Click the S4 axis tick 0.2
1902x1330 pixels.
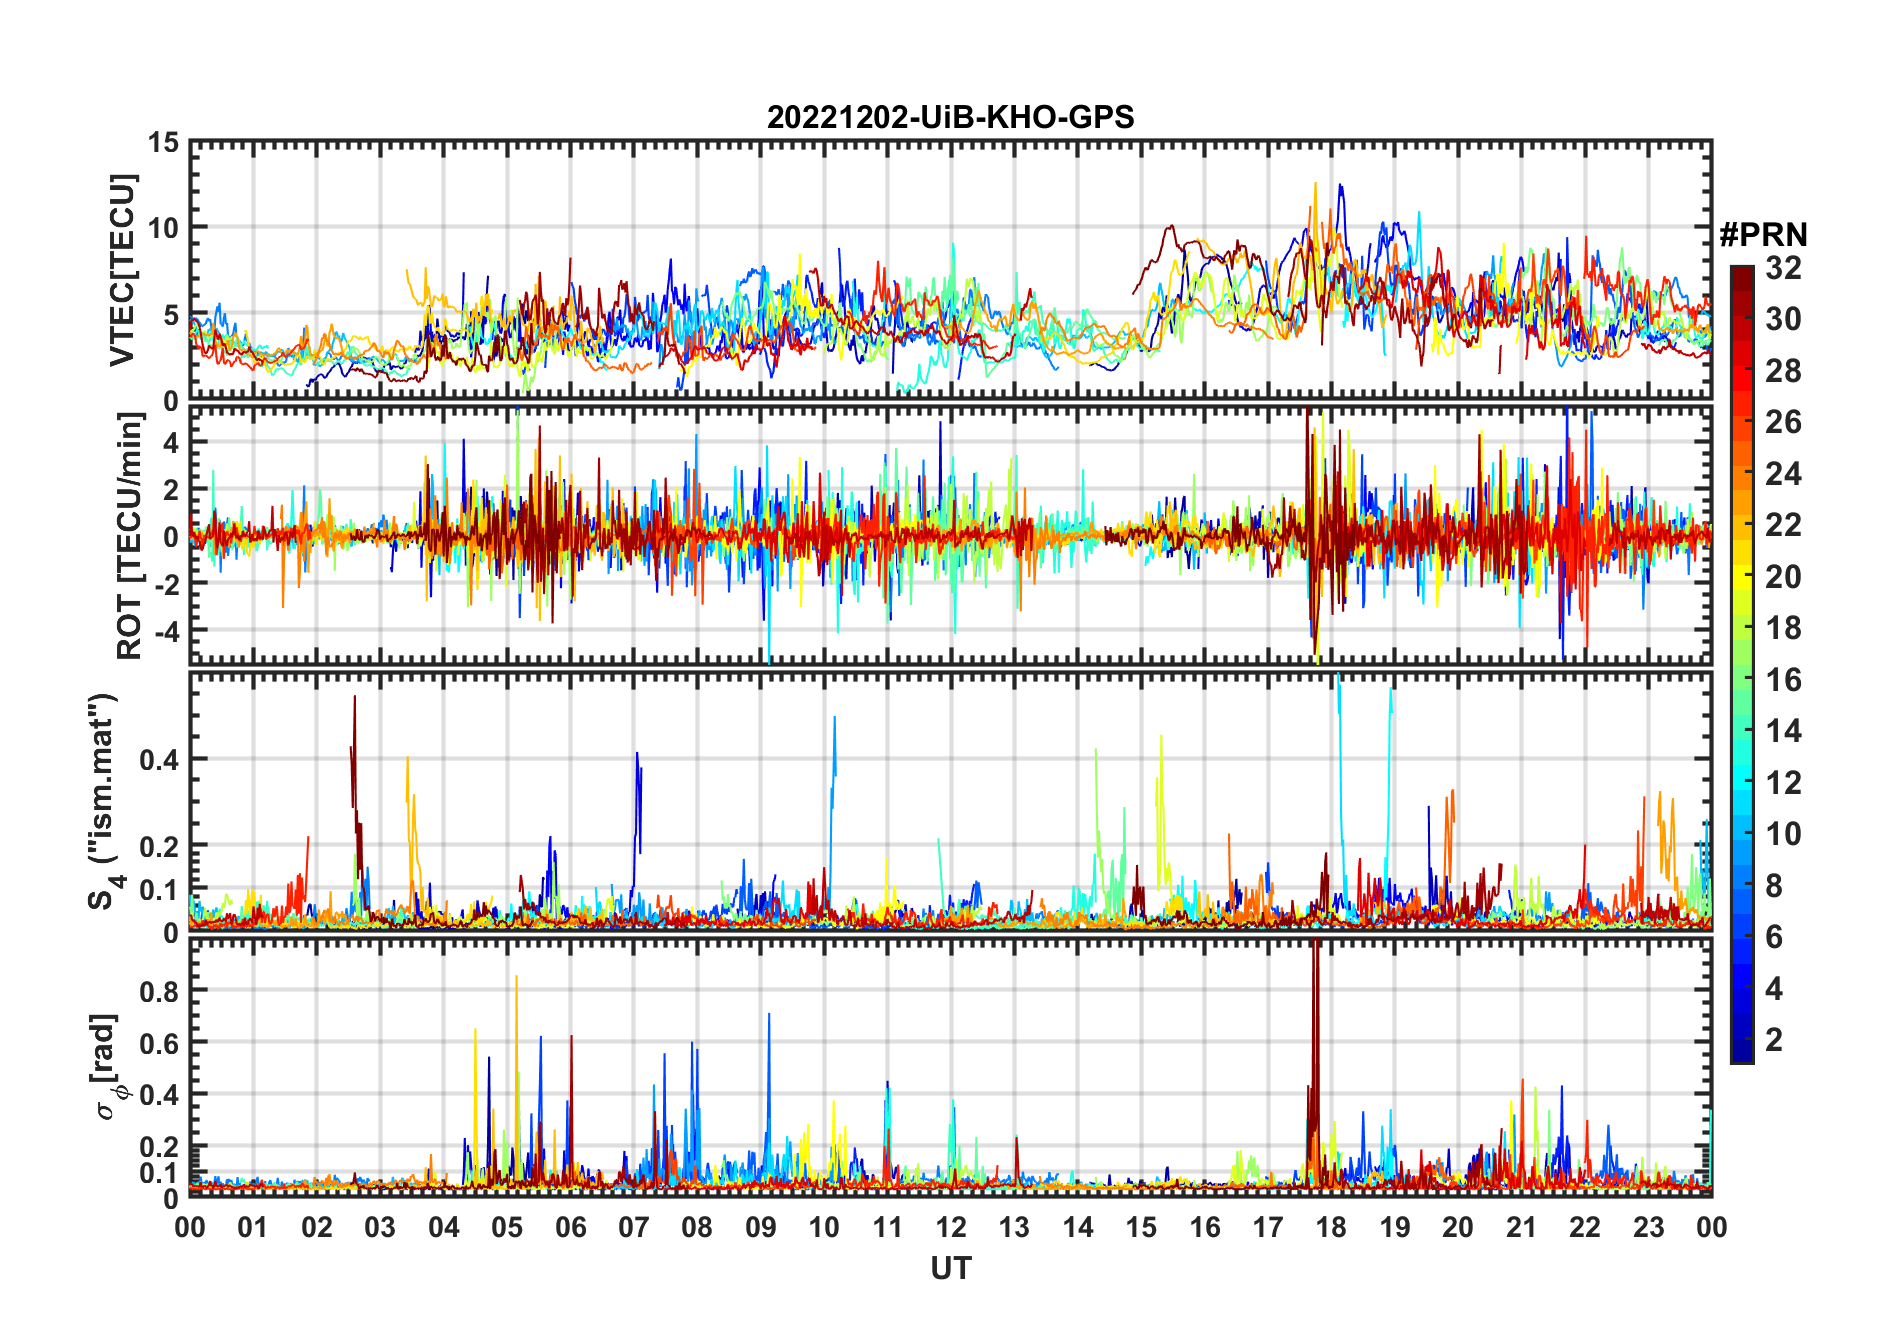(x=159, y=846)
